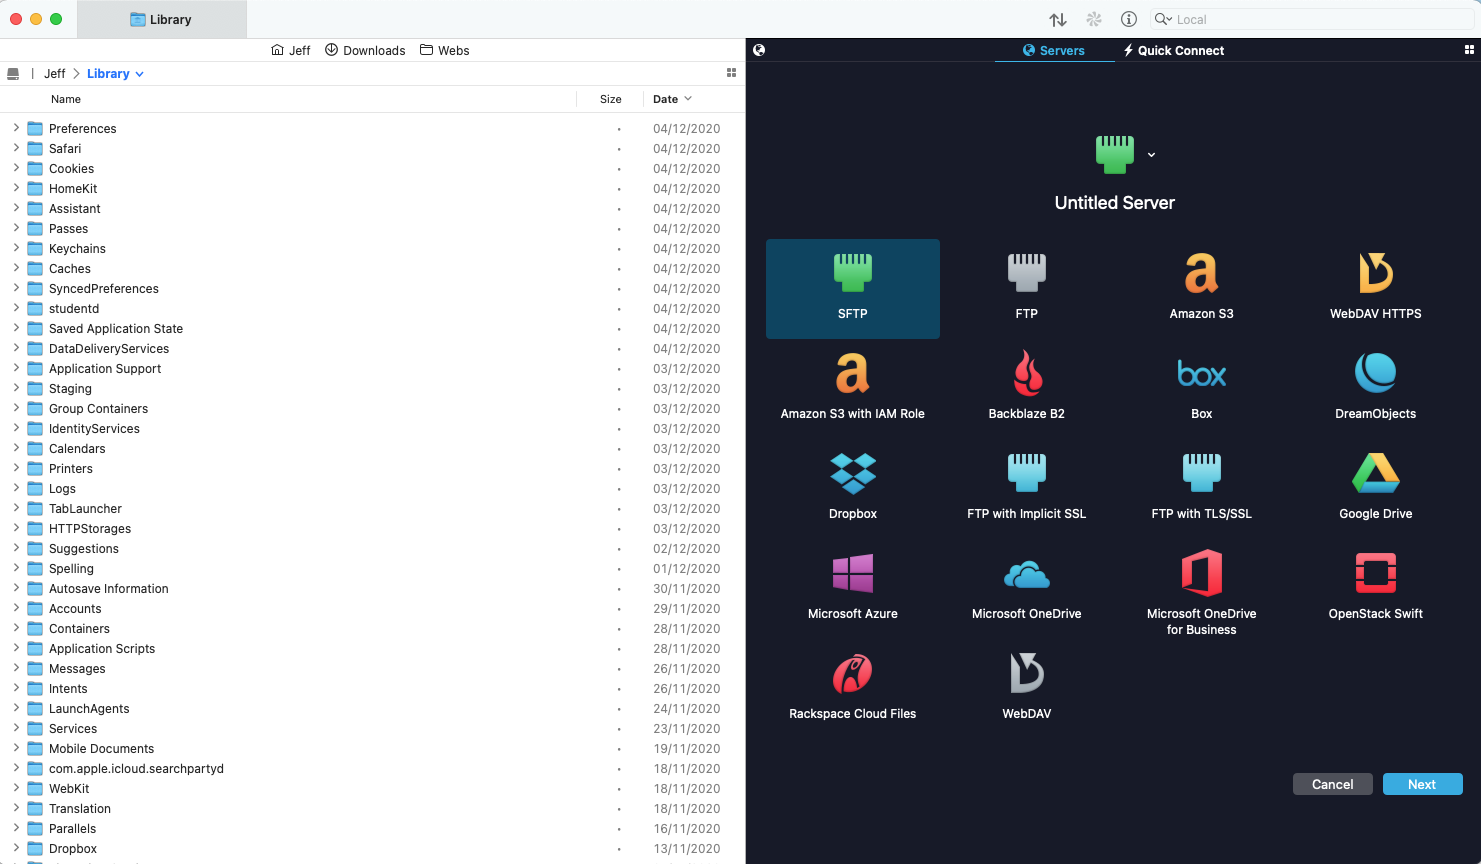Expand the Logs folder
Image resolution: width=1481 pixels, height=864 pixels.
point(16,488)
